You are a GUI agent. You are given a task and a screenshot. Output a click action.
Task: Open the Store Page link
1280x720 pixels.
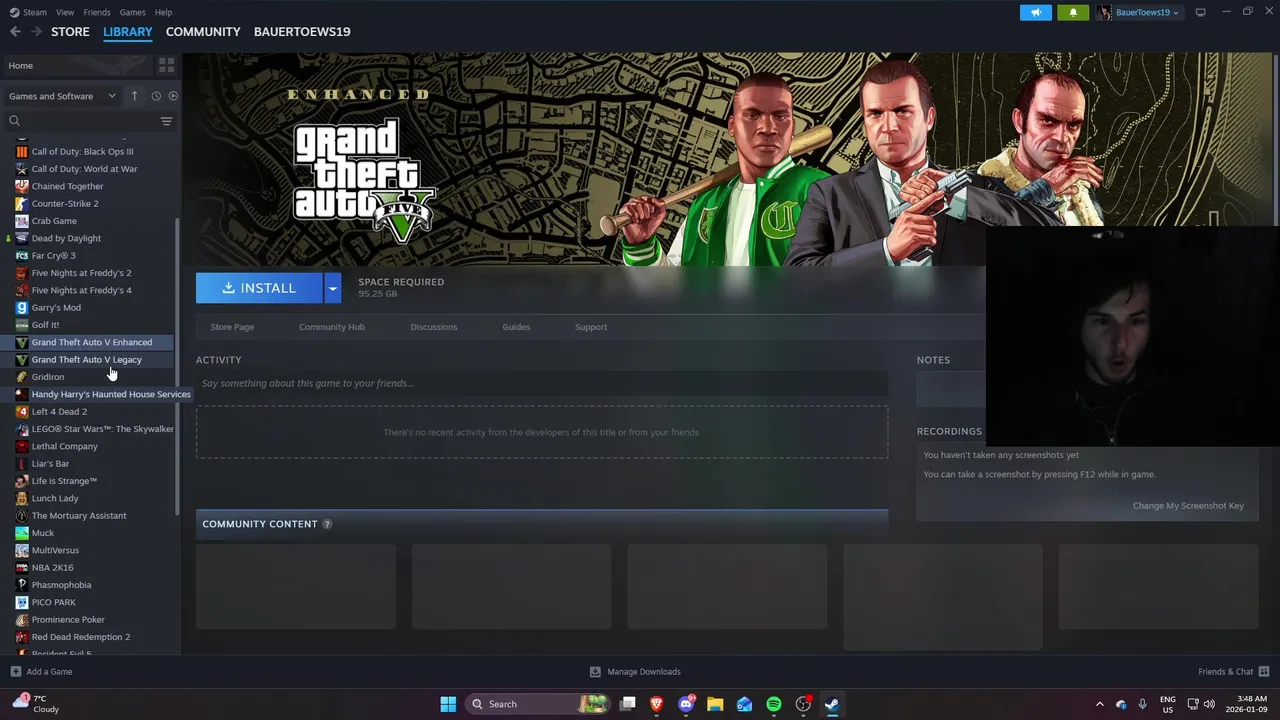[x=232, y=327]
